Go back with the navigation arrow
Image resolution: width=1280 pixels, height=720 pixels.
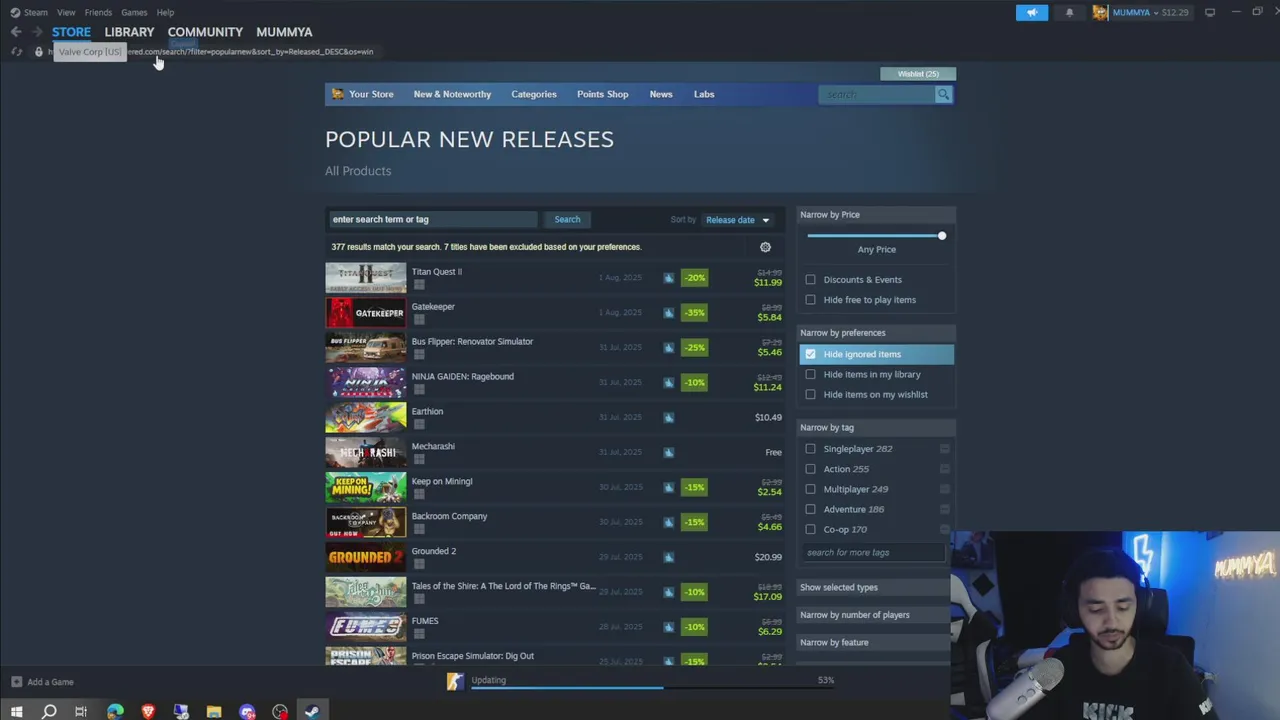click(16, 32)
